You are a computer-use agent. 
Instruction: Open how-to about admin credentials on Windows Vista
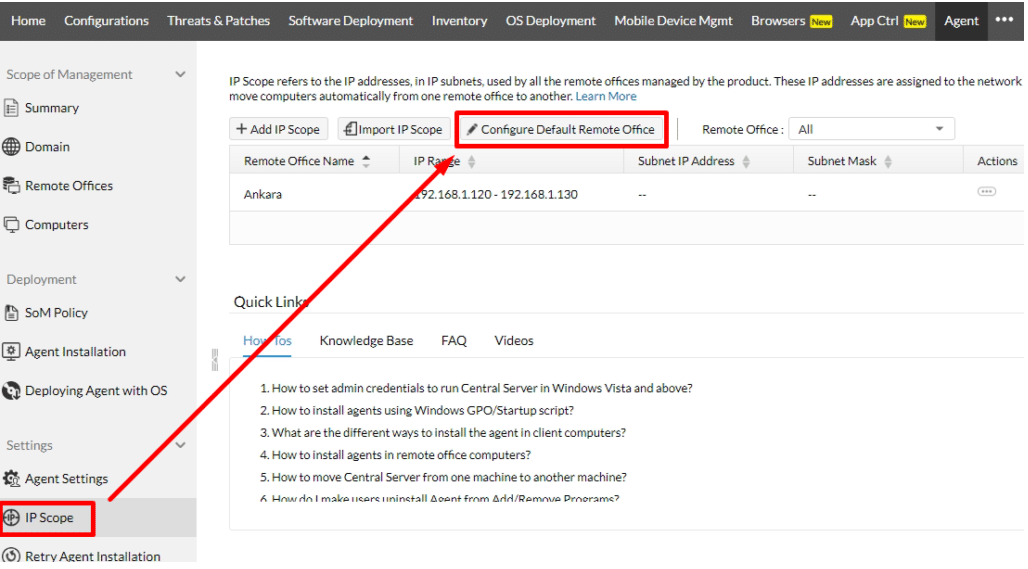click(482, 388)
